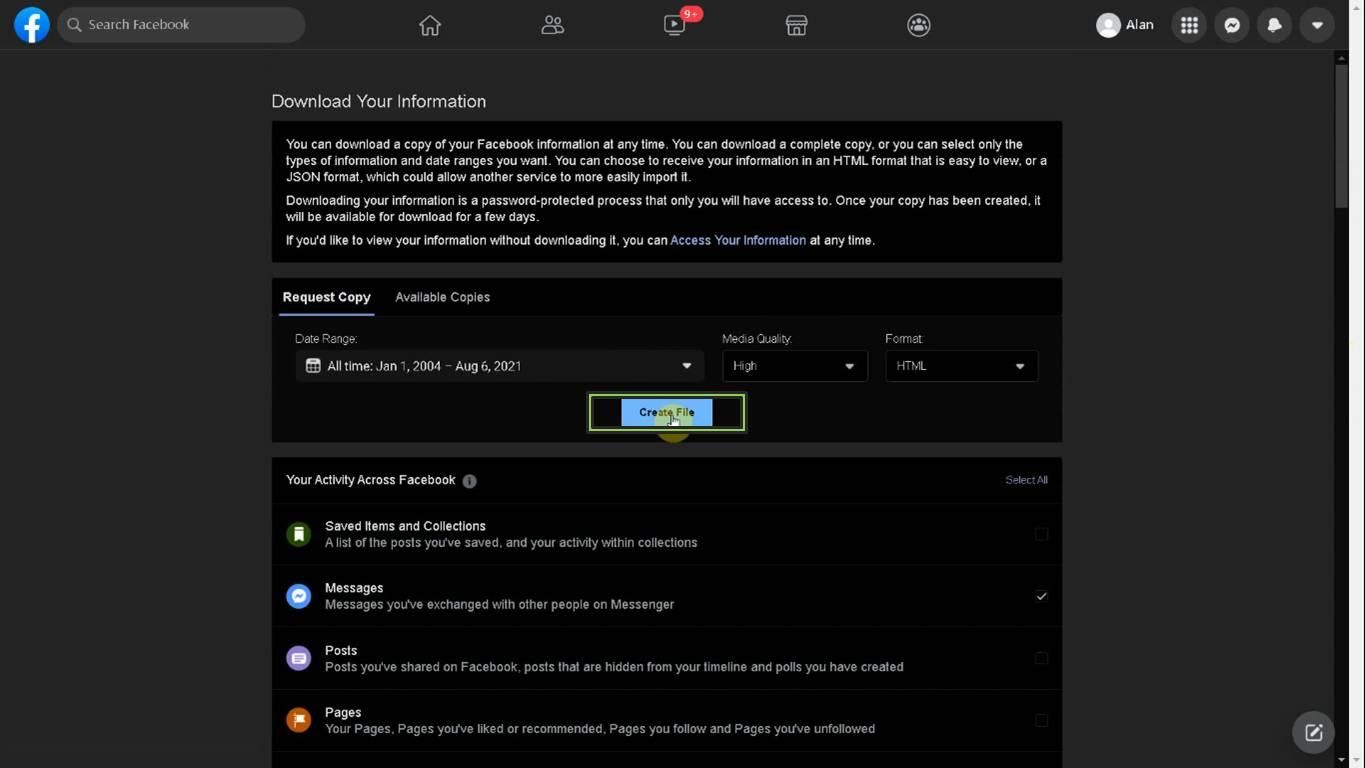This screenshot has height=768, width=1365.
Task: Open the Groups icon in top navigation
Action: [919, 25]
